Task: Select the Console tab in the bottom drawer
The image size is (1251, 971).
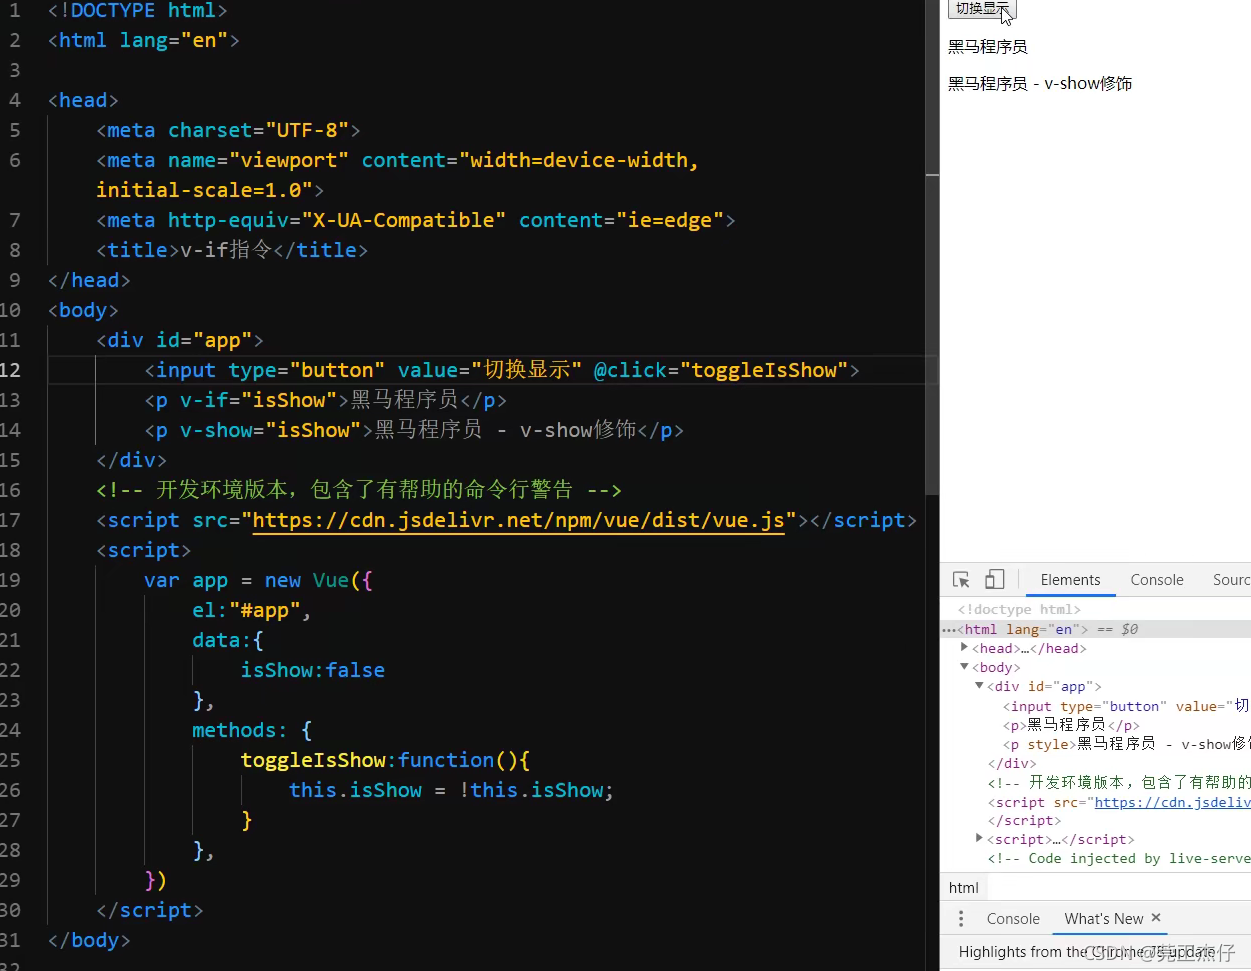Action: coord(1013,918)
